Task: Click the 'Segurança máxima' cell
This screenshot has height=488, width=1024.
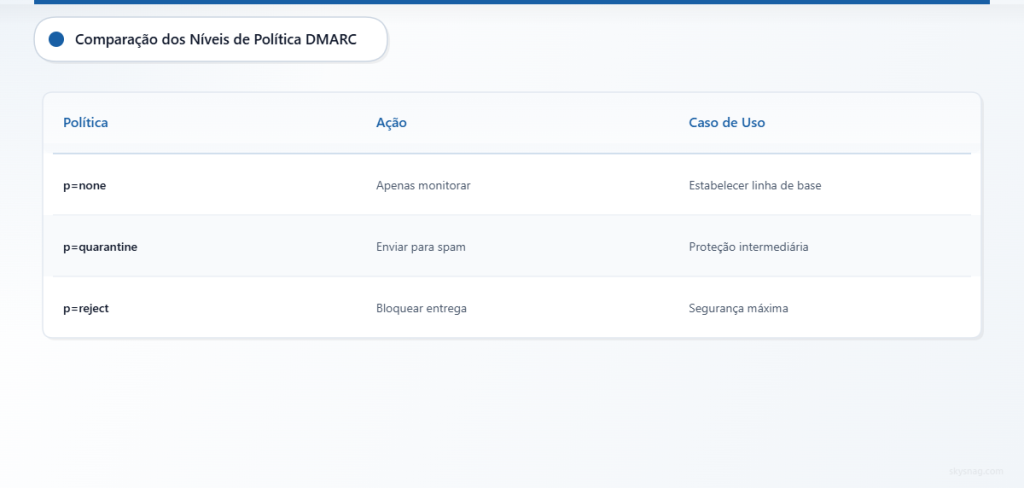Action: (739, 308)
